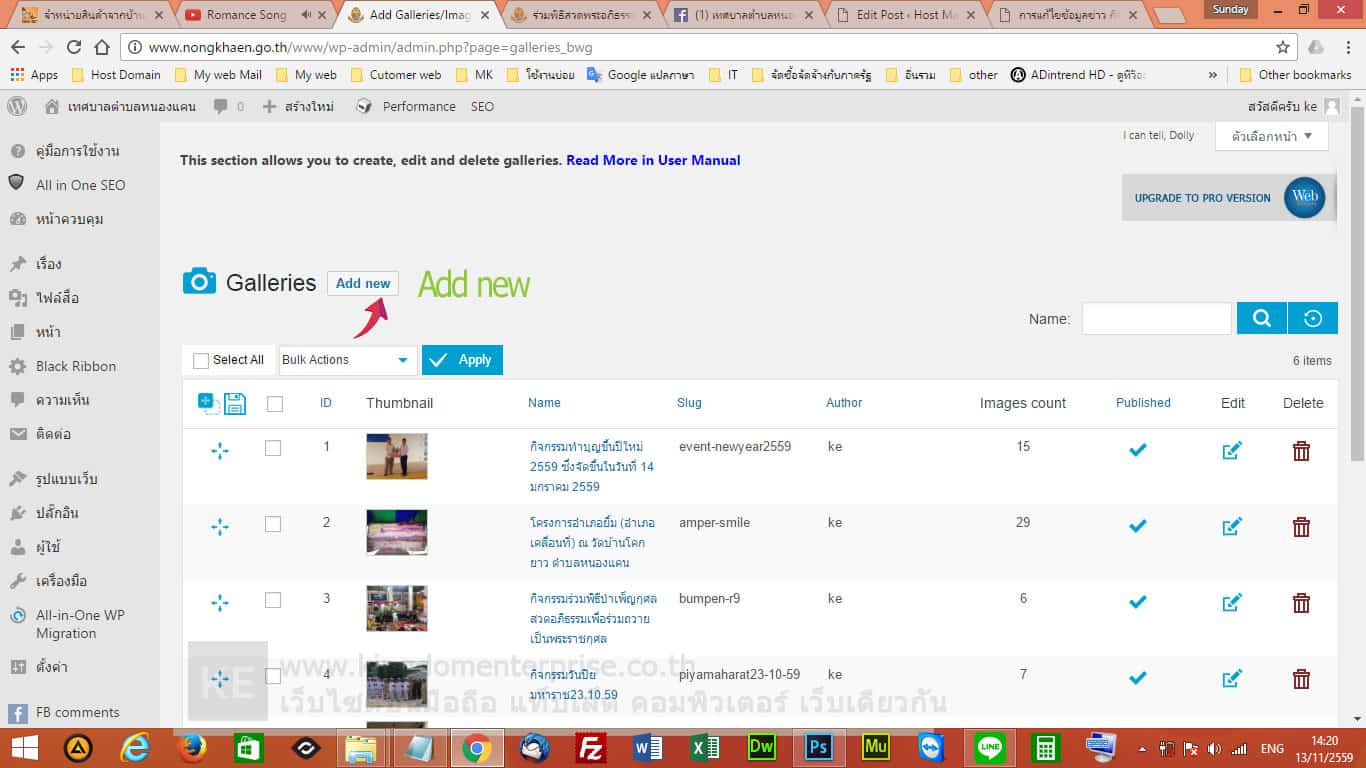The height and width of the screenshot is (768, 1366).
Task: Tick the checkbox for gallery ID 2
Action: click(x=273, y=524)
